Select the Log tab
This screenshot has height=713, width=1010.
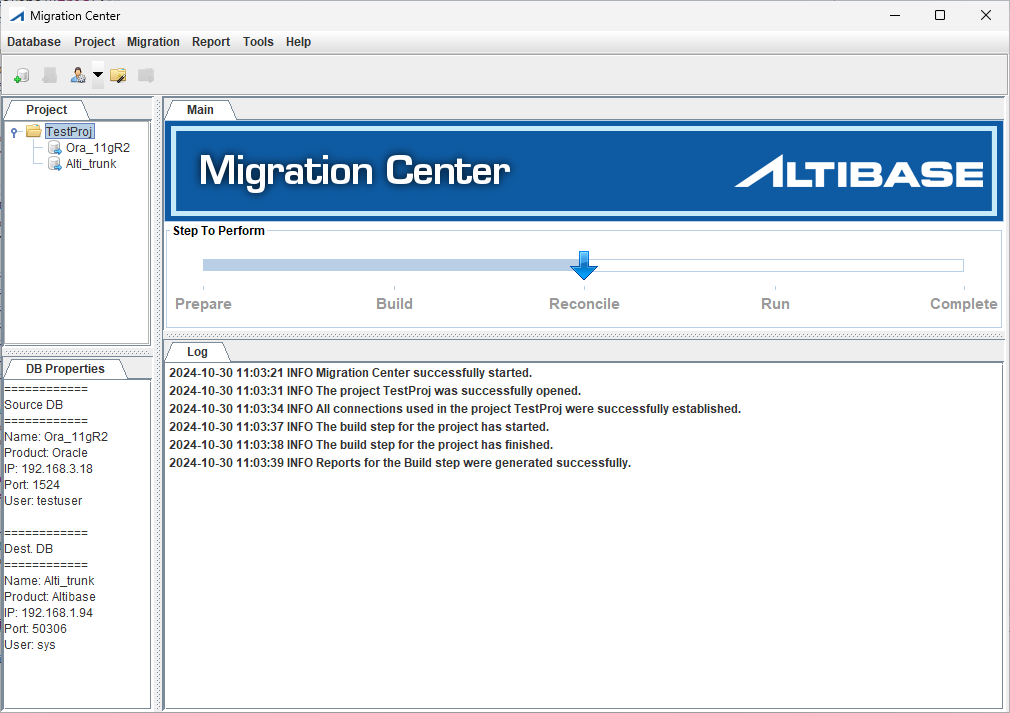pos(197,352)
